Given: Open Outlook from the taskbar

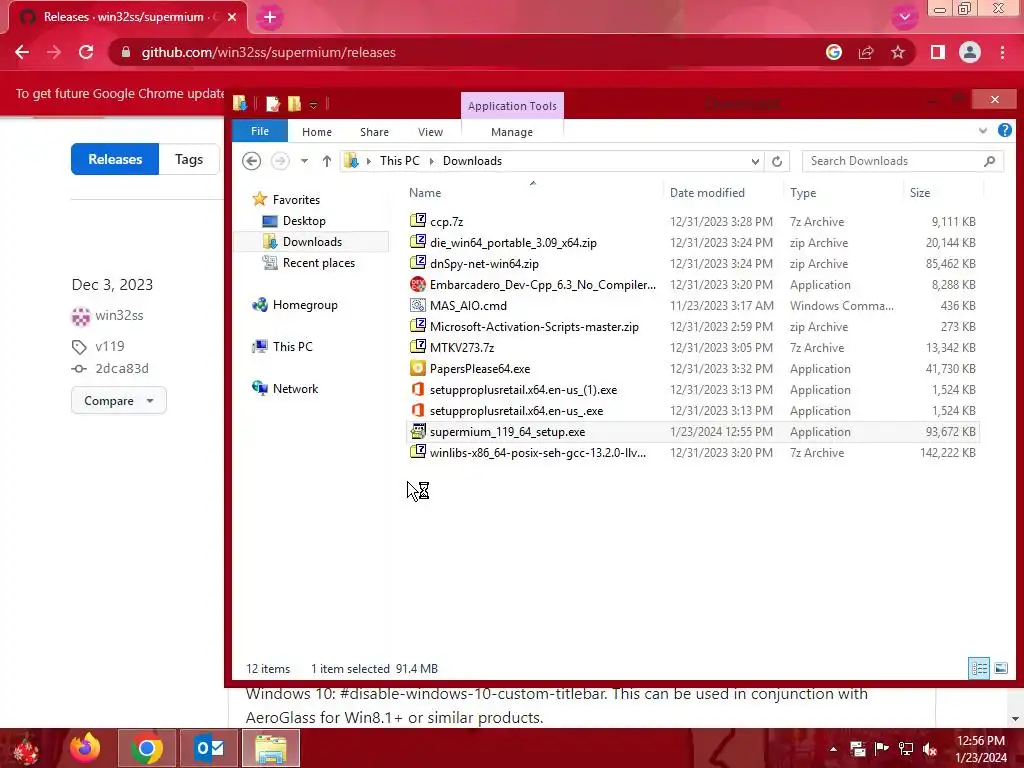Looking at the screenshot, I should [209, 748].
